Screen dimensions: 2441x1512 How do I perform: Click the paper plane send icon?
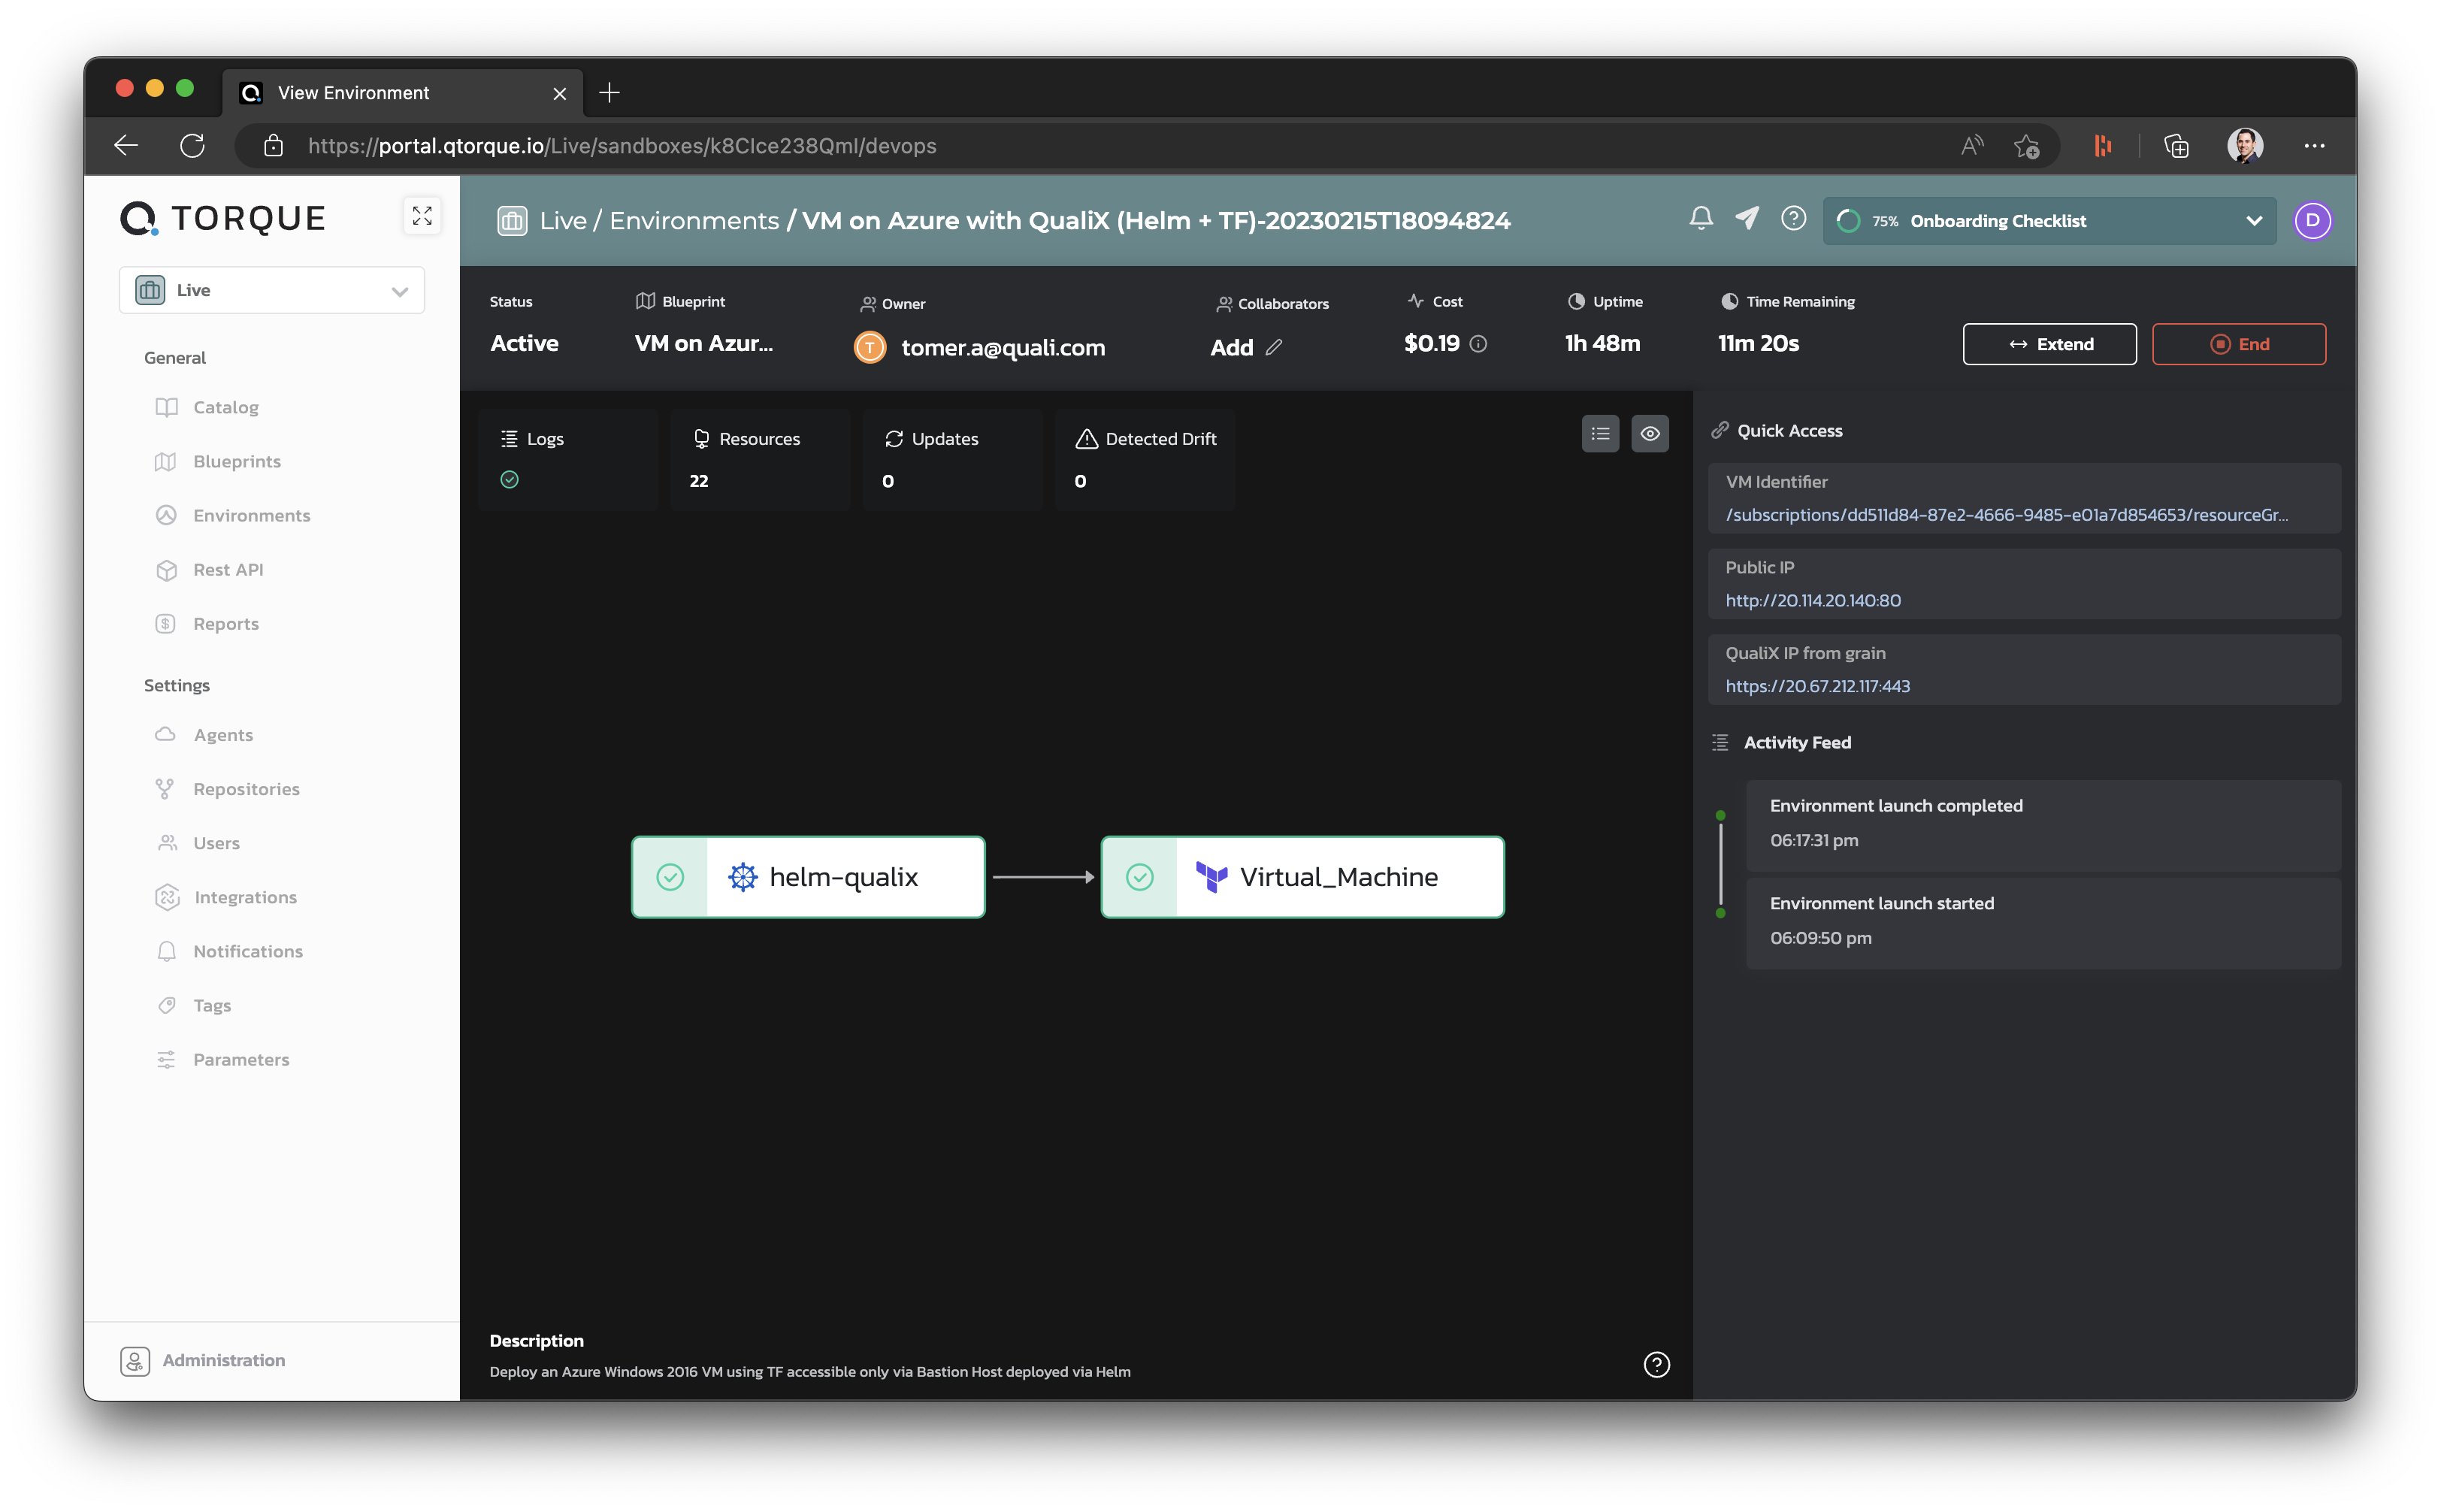pyautogui.click(x=1747, y=219)
